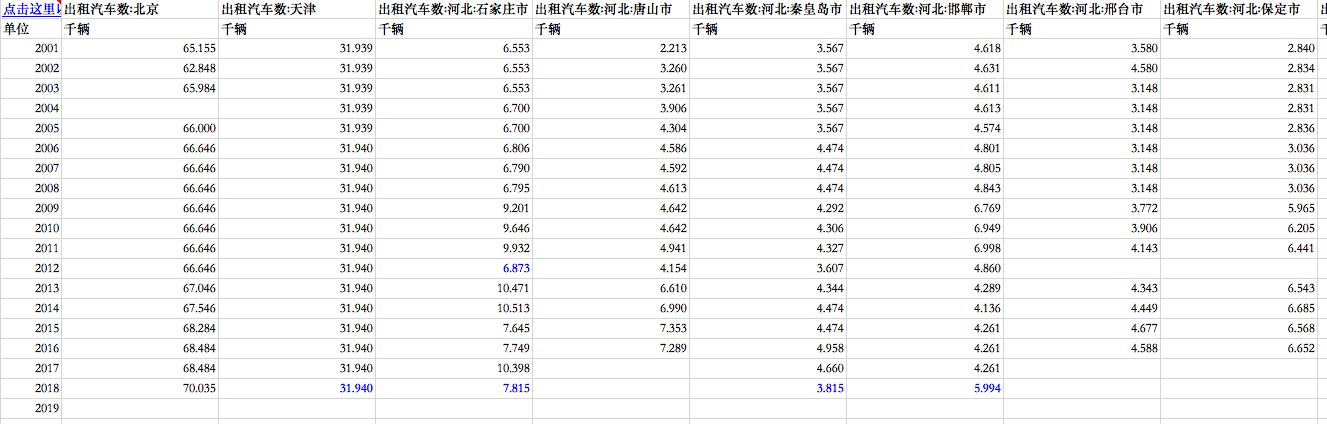Select the Beijing 2001 value 65.155
The width and height of the screenshot is (1327, 424).
(x=140, y=48)
